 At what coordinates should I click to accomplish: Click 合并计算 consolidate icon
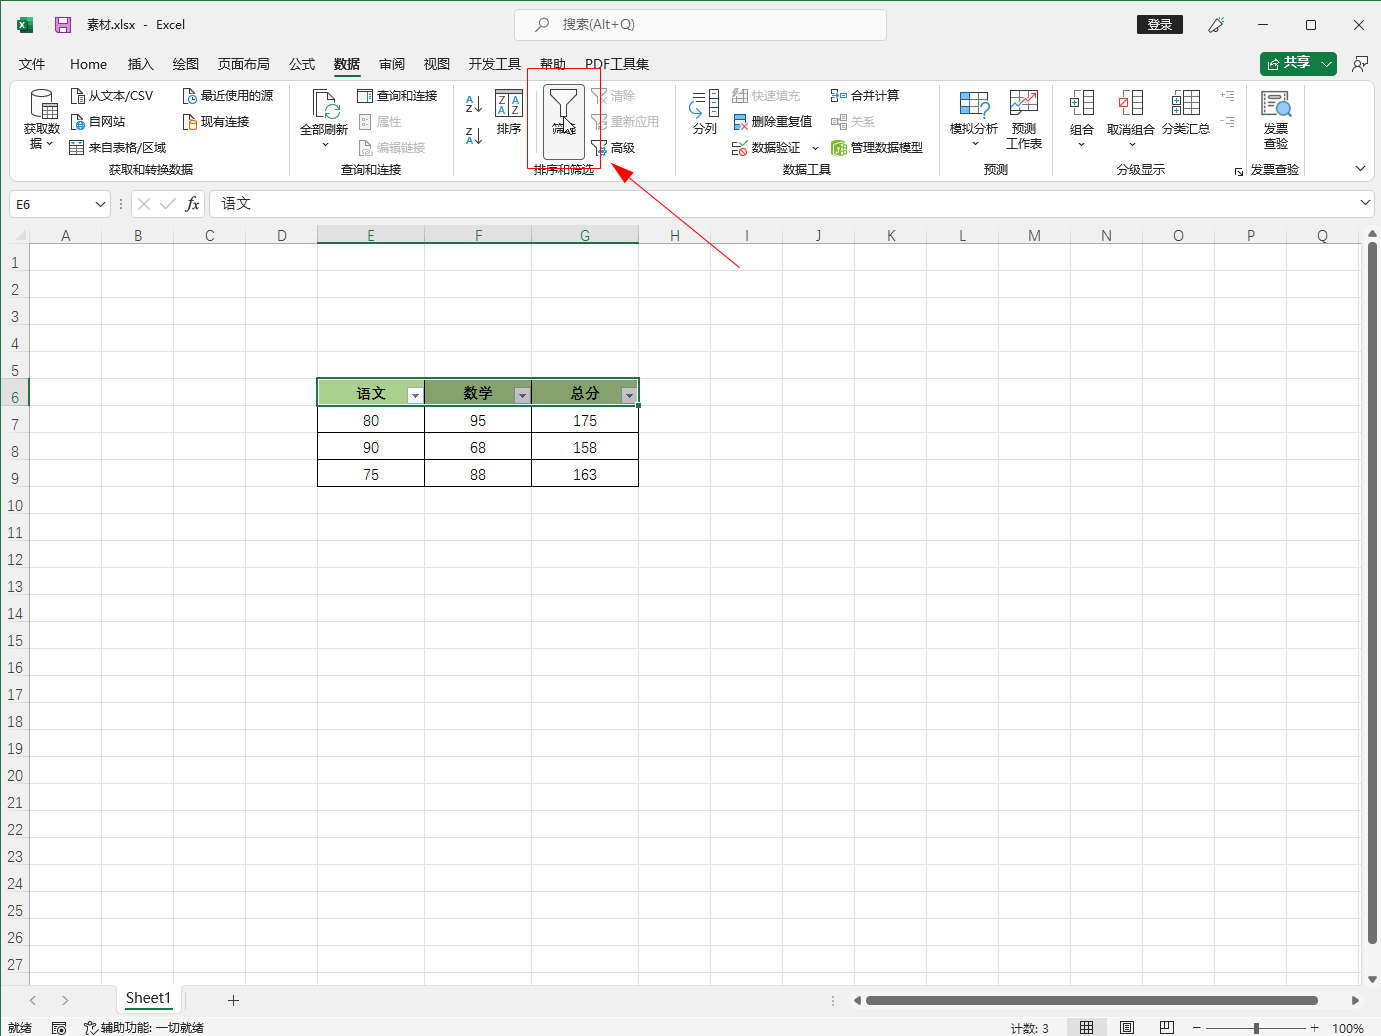[x=865, y=96]
